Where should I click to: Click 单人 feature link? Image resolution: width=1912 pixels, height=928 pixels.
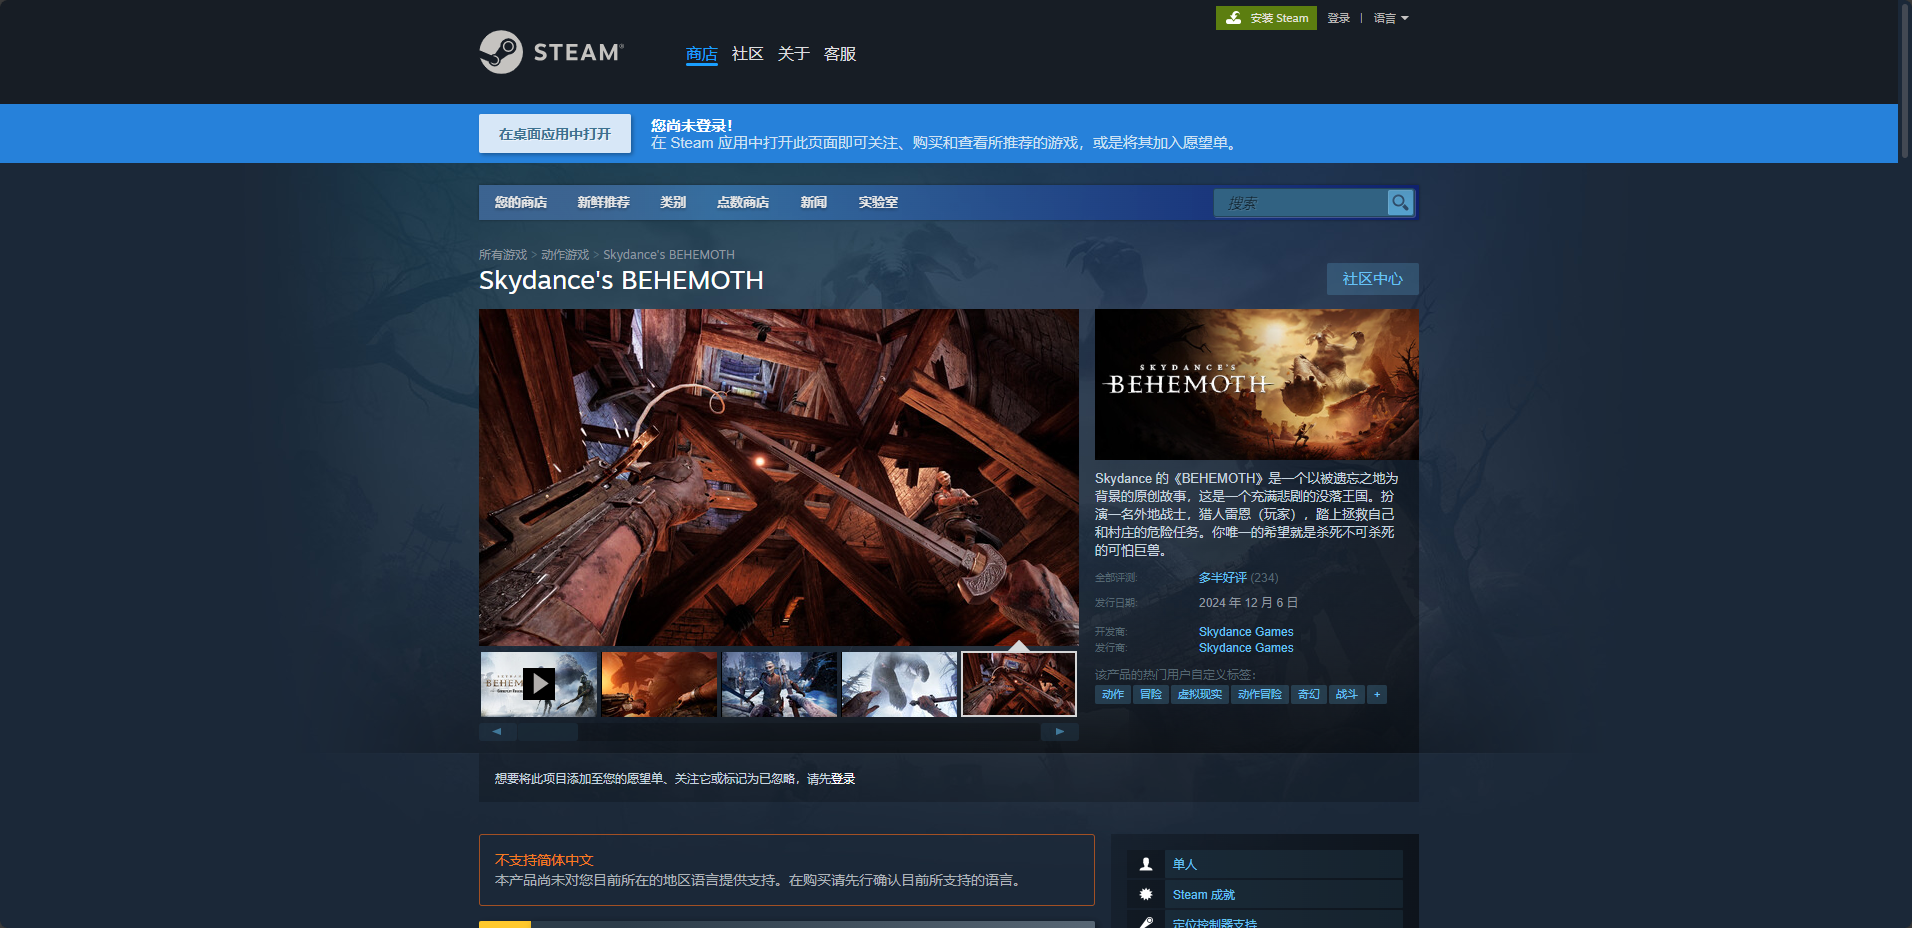(1185, 864)
